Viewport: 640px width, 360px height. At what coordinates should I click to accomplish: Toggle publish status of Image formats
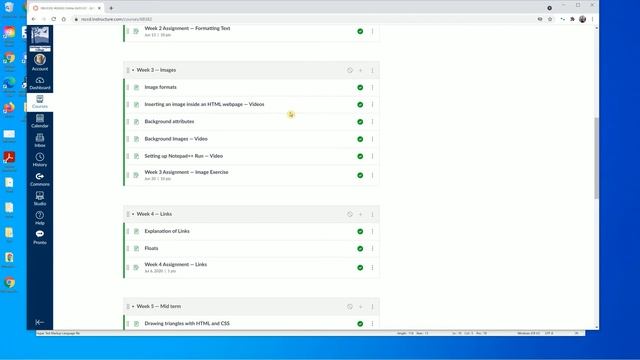click(360, 87)
